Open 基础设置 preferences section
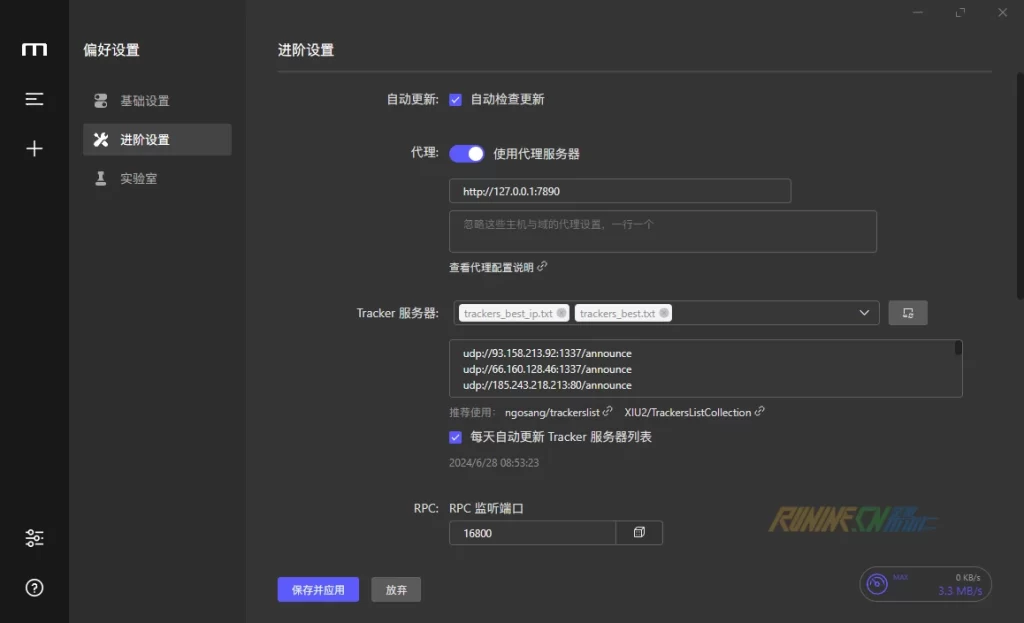This screenshot has height=623, width=1024. [x=145, y=101]
